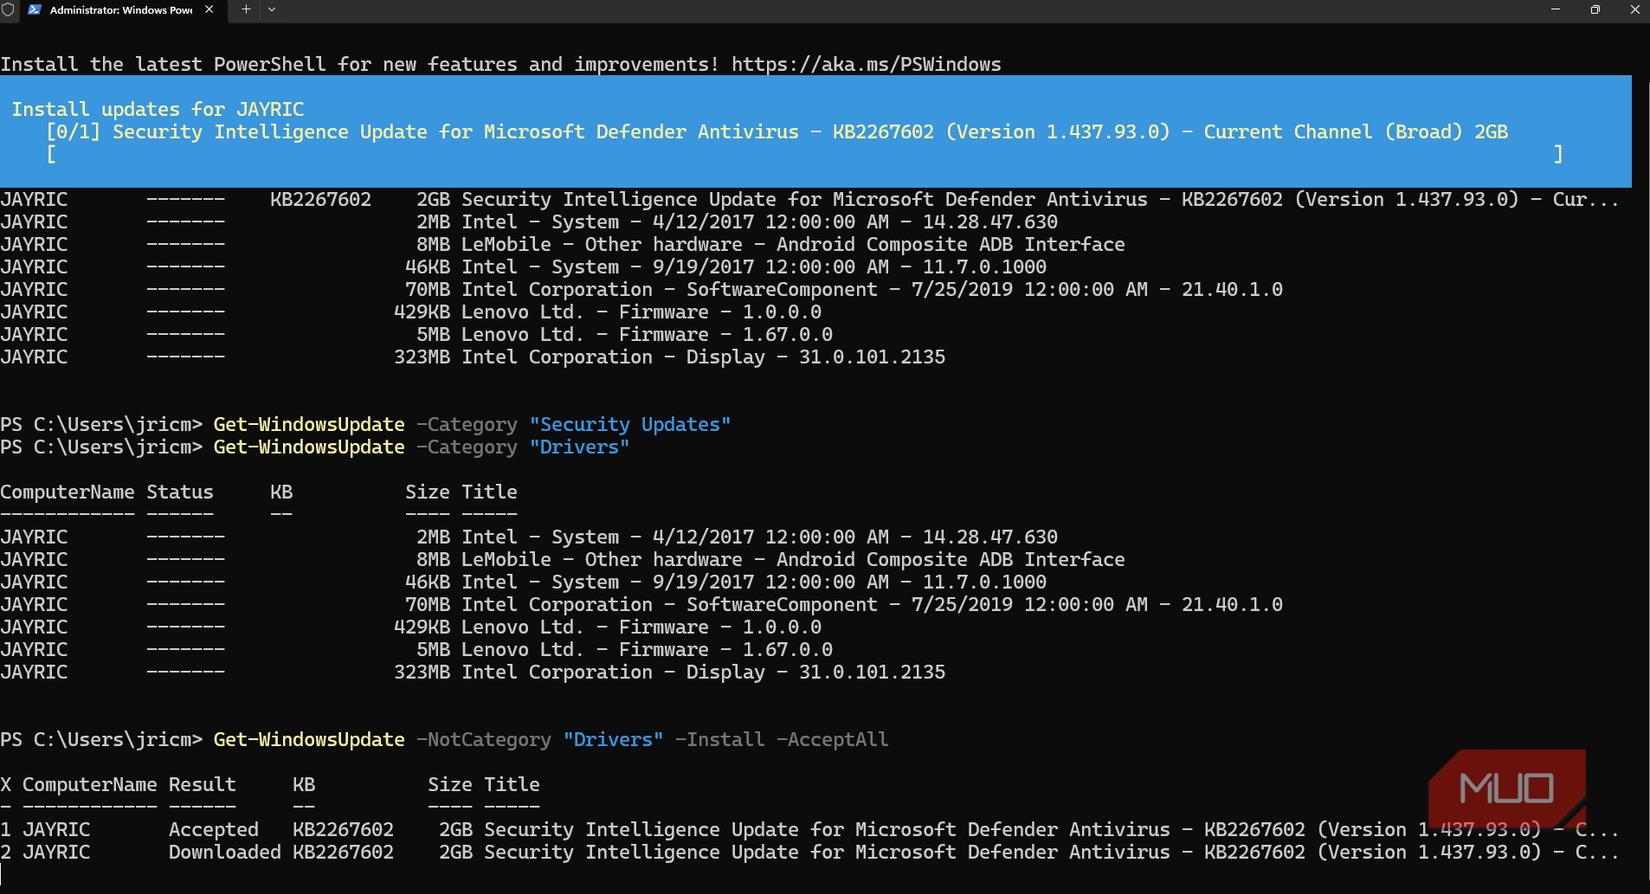Click KB2267602 in the Downloaded row
This screenshot has height=894, width=1650.
tap(343, 852)
